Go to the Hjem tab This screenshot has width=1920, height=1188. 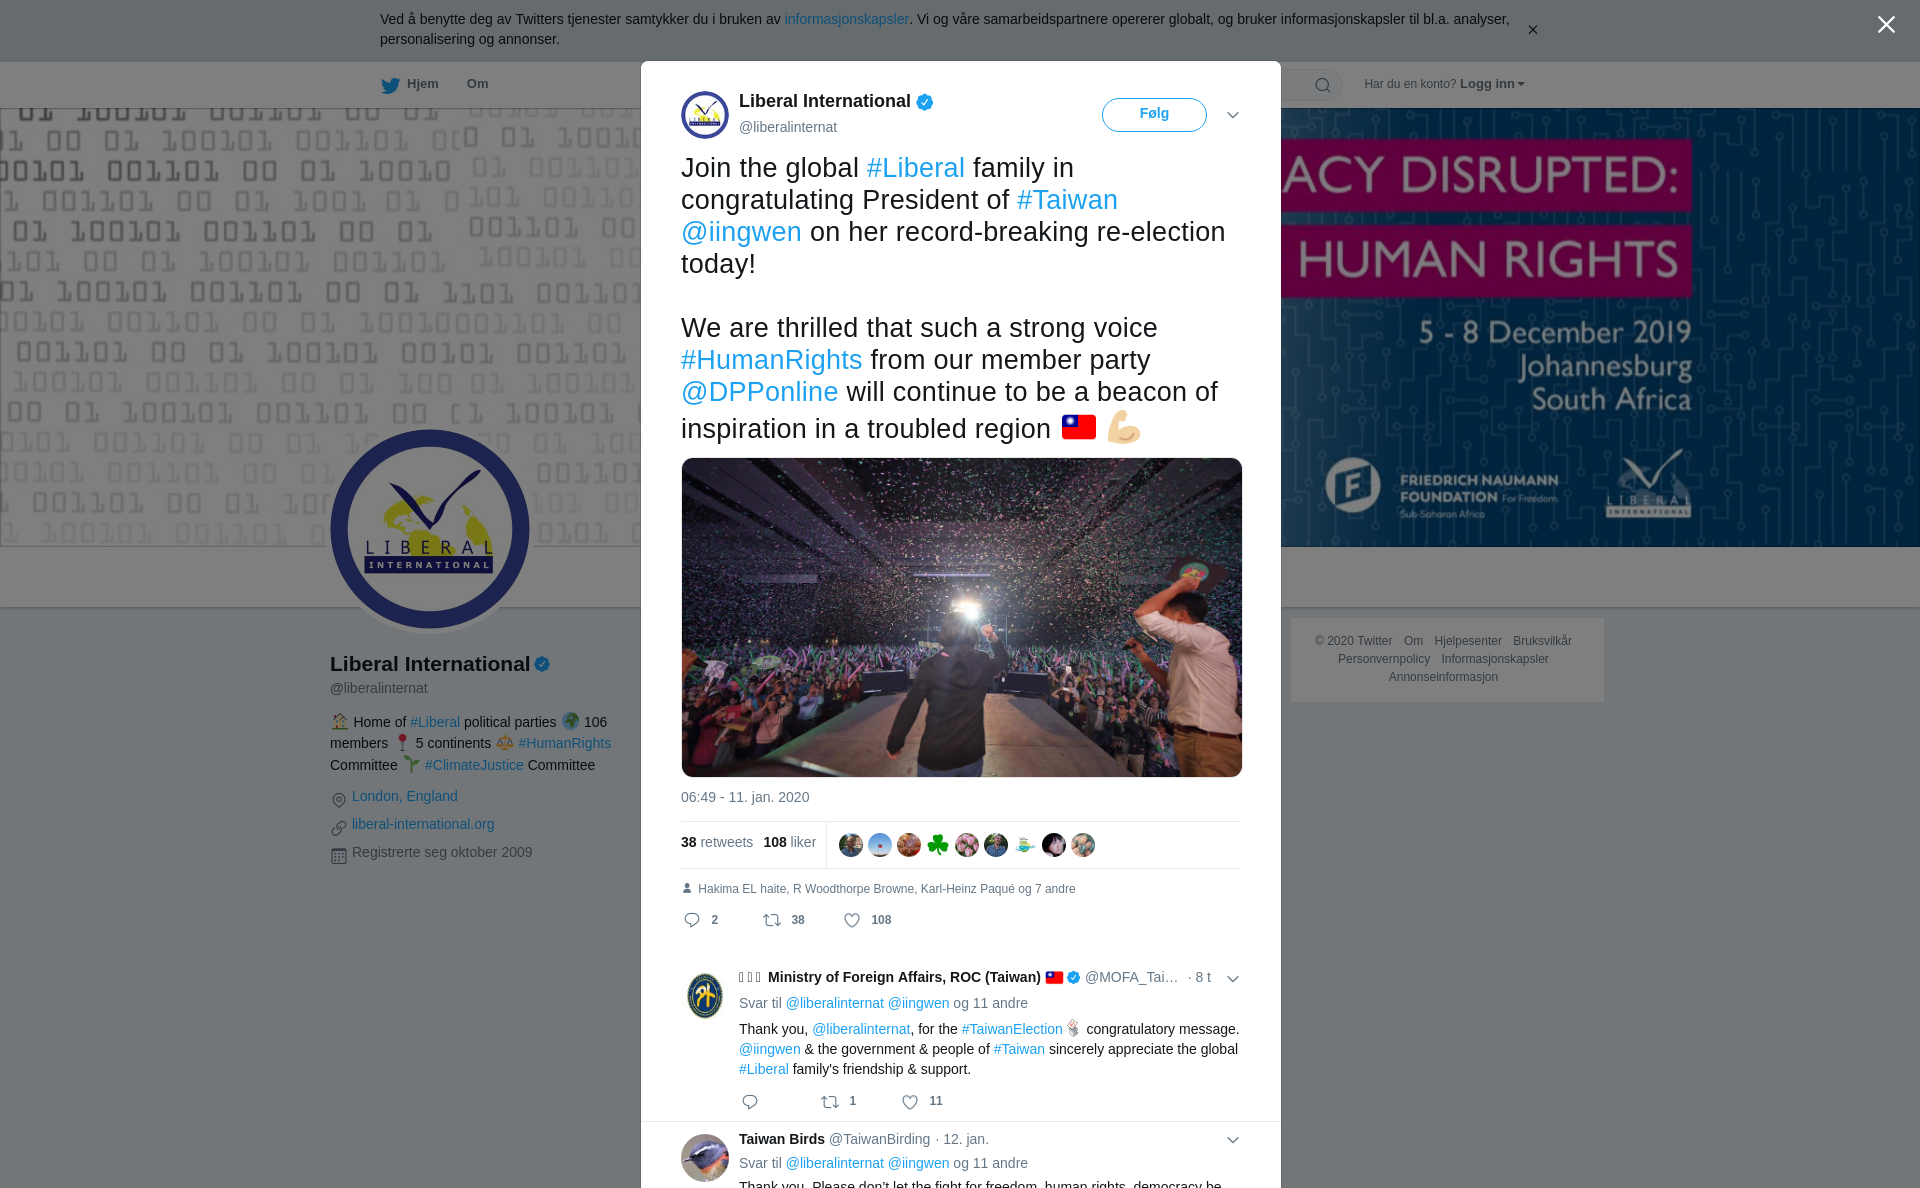point(410,84)
